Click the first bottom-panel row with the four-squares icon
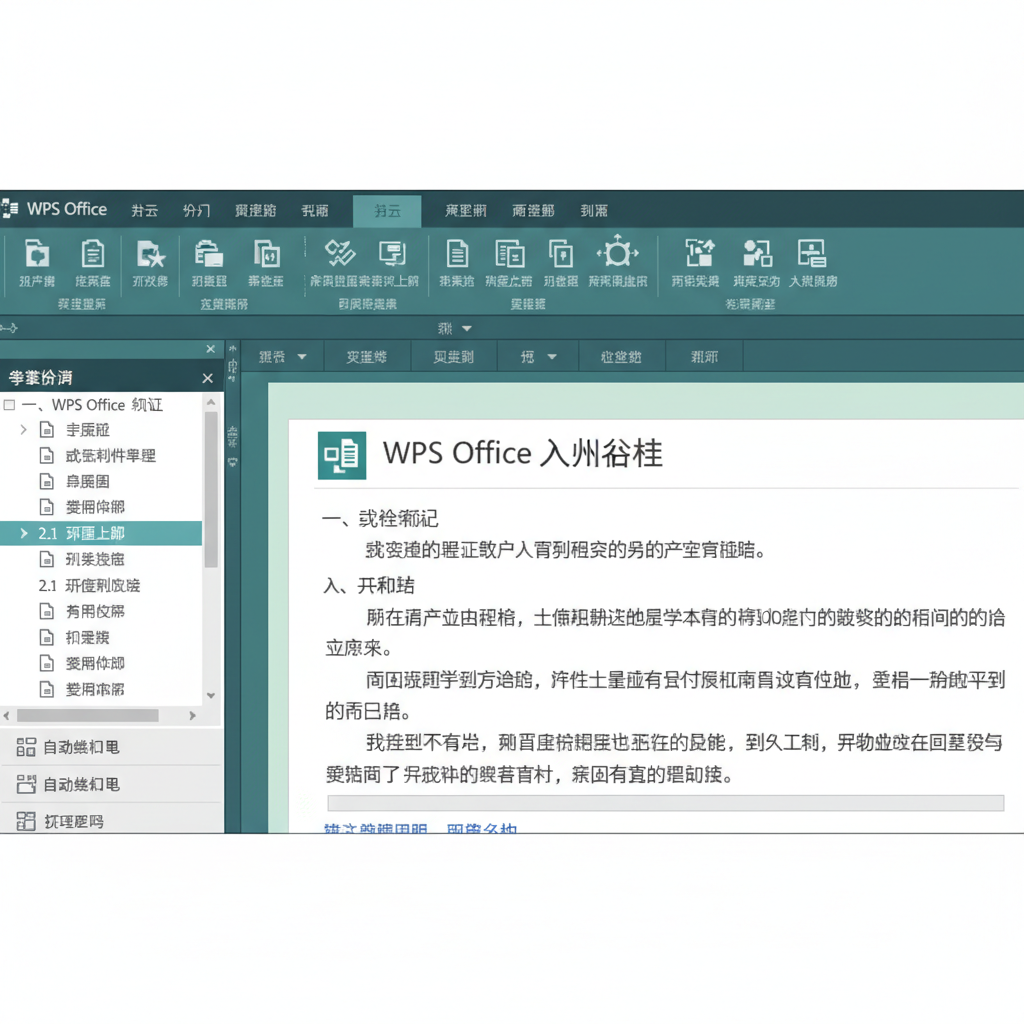Viewport: 1024px width, 1024px height. [x=112, y=747]
